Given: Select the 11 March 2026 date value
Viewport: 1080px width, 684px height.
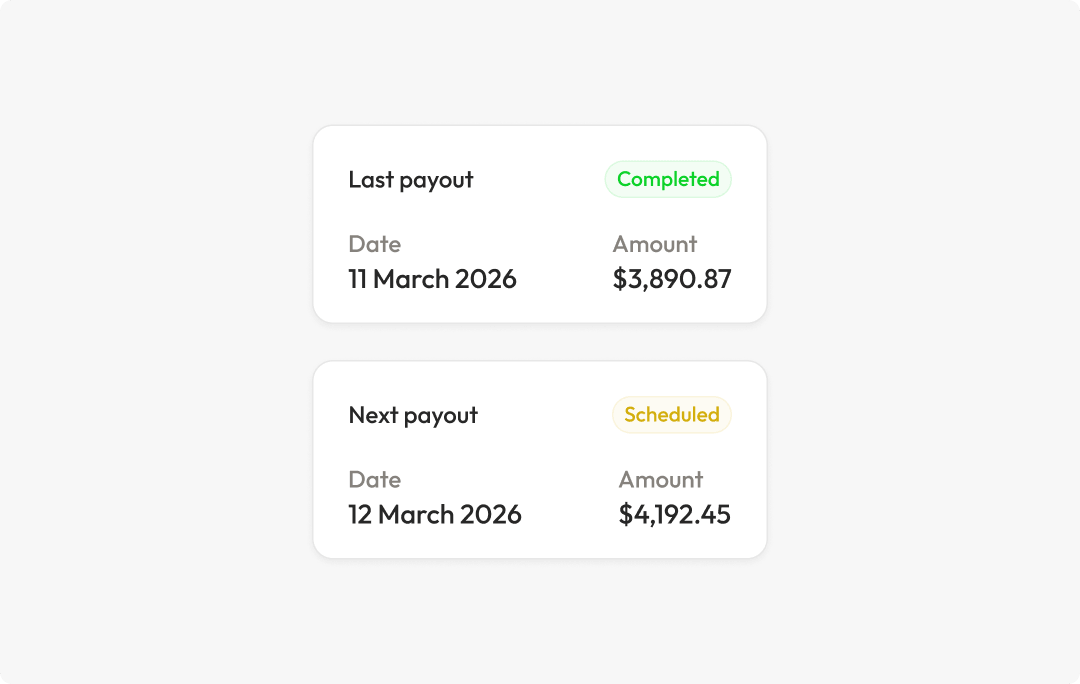Looking at the screenshot, I should click(x=432, y=279).
